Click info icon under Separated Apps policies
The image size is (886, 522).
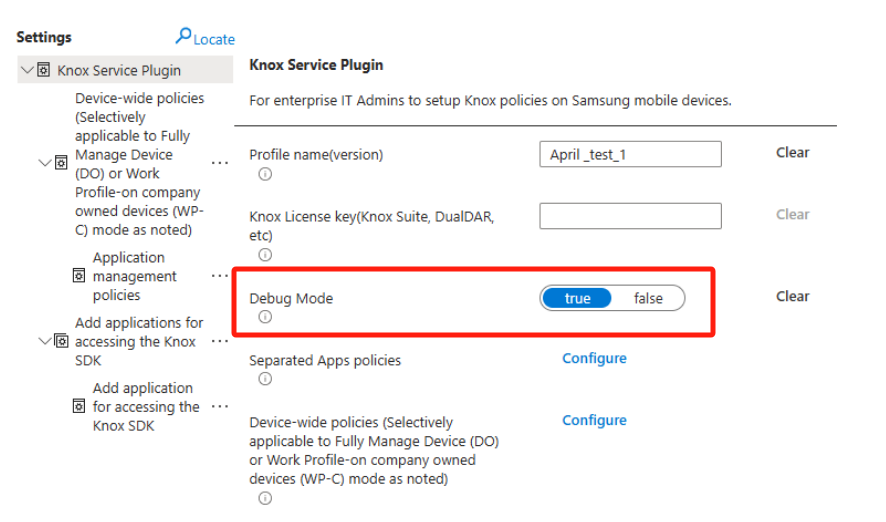[265, 379]
